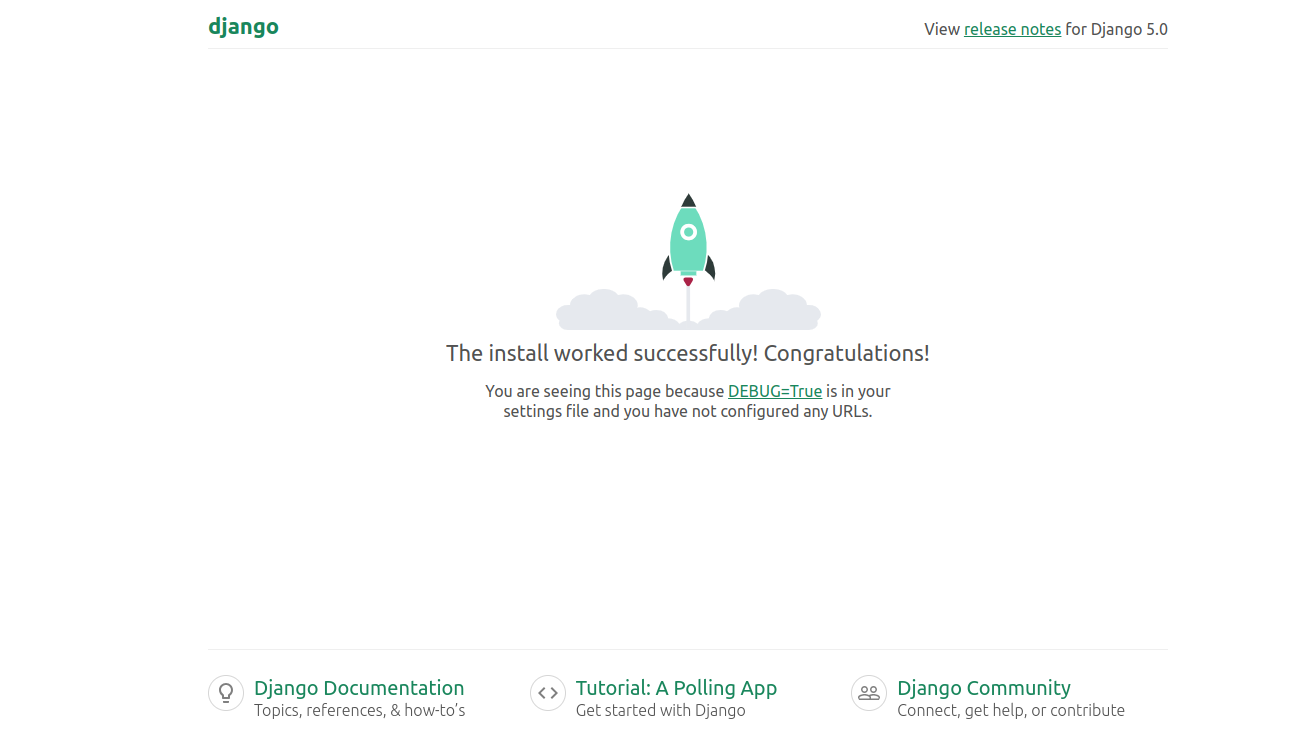
Task: Click 'Get started with Django' text
Action: click(x=661, y=710)
